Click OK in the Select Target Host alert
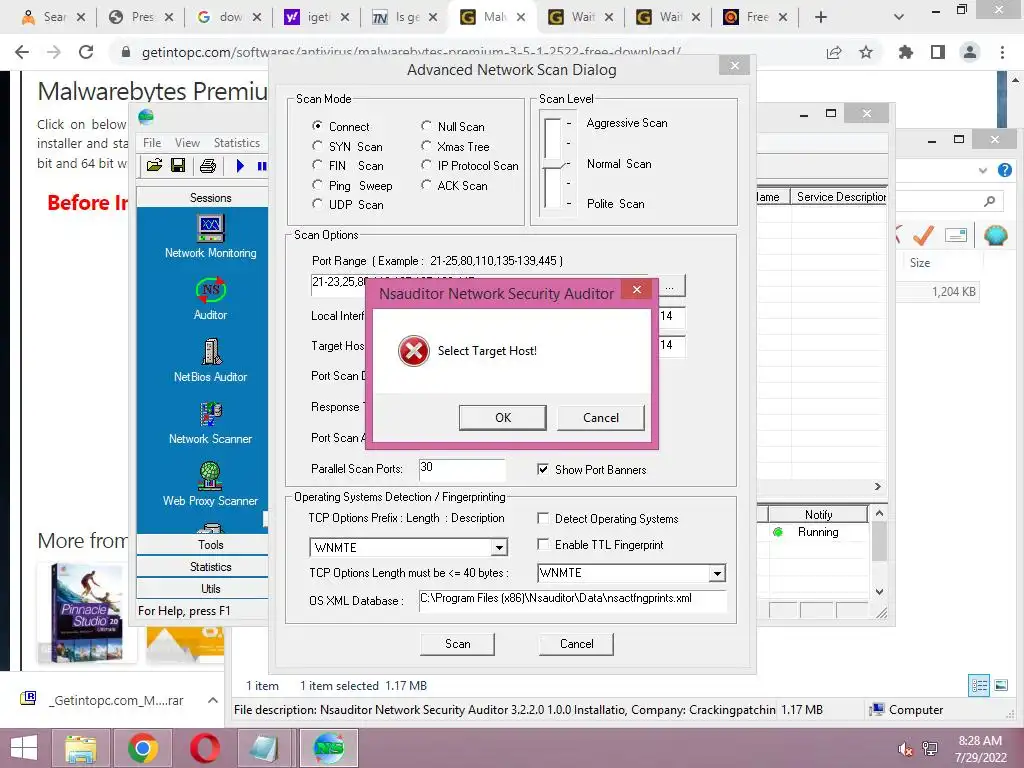 (x=502, y=417)
